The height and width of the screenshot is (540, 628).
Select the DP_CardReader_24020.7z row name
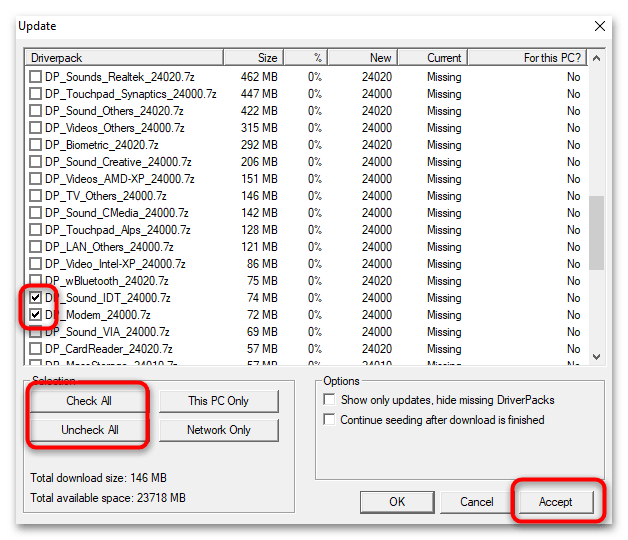pyautogui.click(x=109, y=349)
